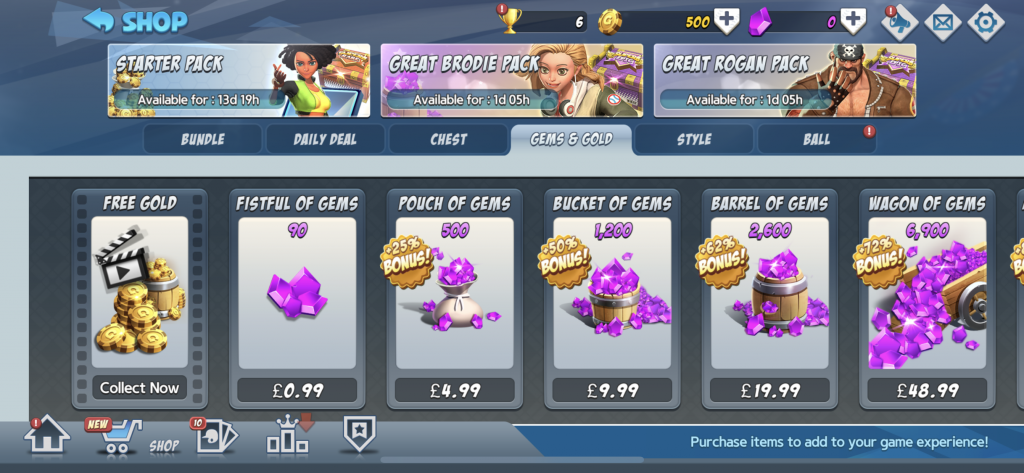Screen dimensions: 1024x473
Task: Collect Now the free gold
Action: [x=139, y=387]
